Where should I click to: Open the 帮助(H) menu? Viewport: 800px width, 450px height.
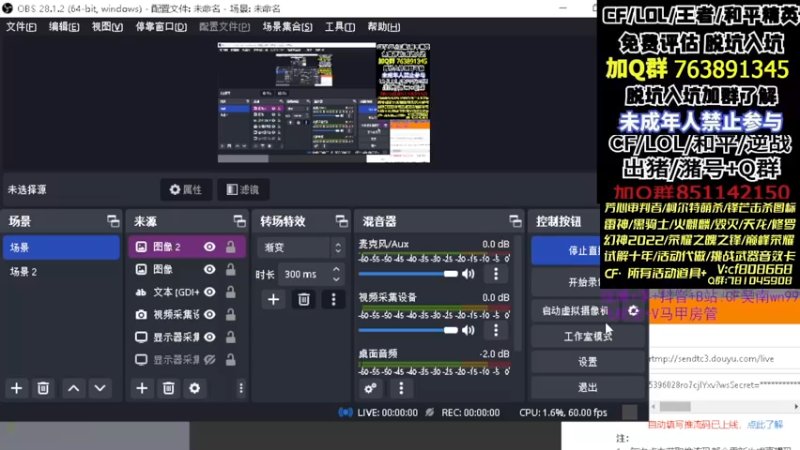(x=384, y=27)
